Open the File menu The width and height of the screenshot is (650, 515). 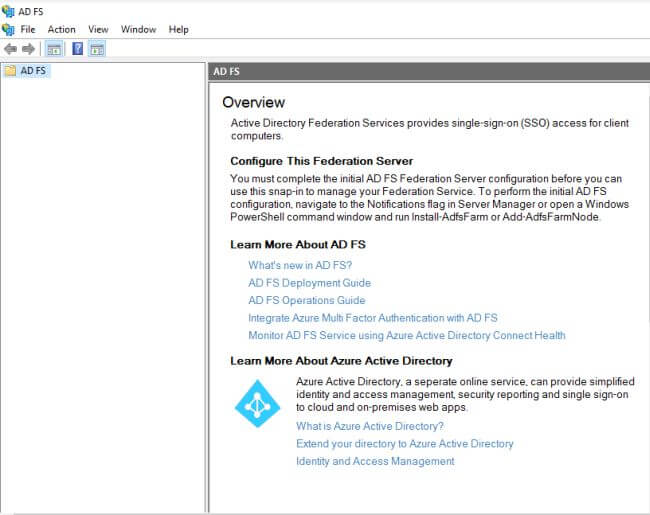click(28, 29)
